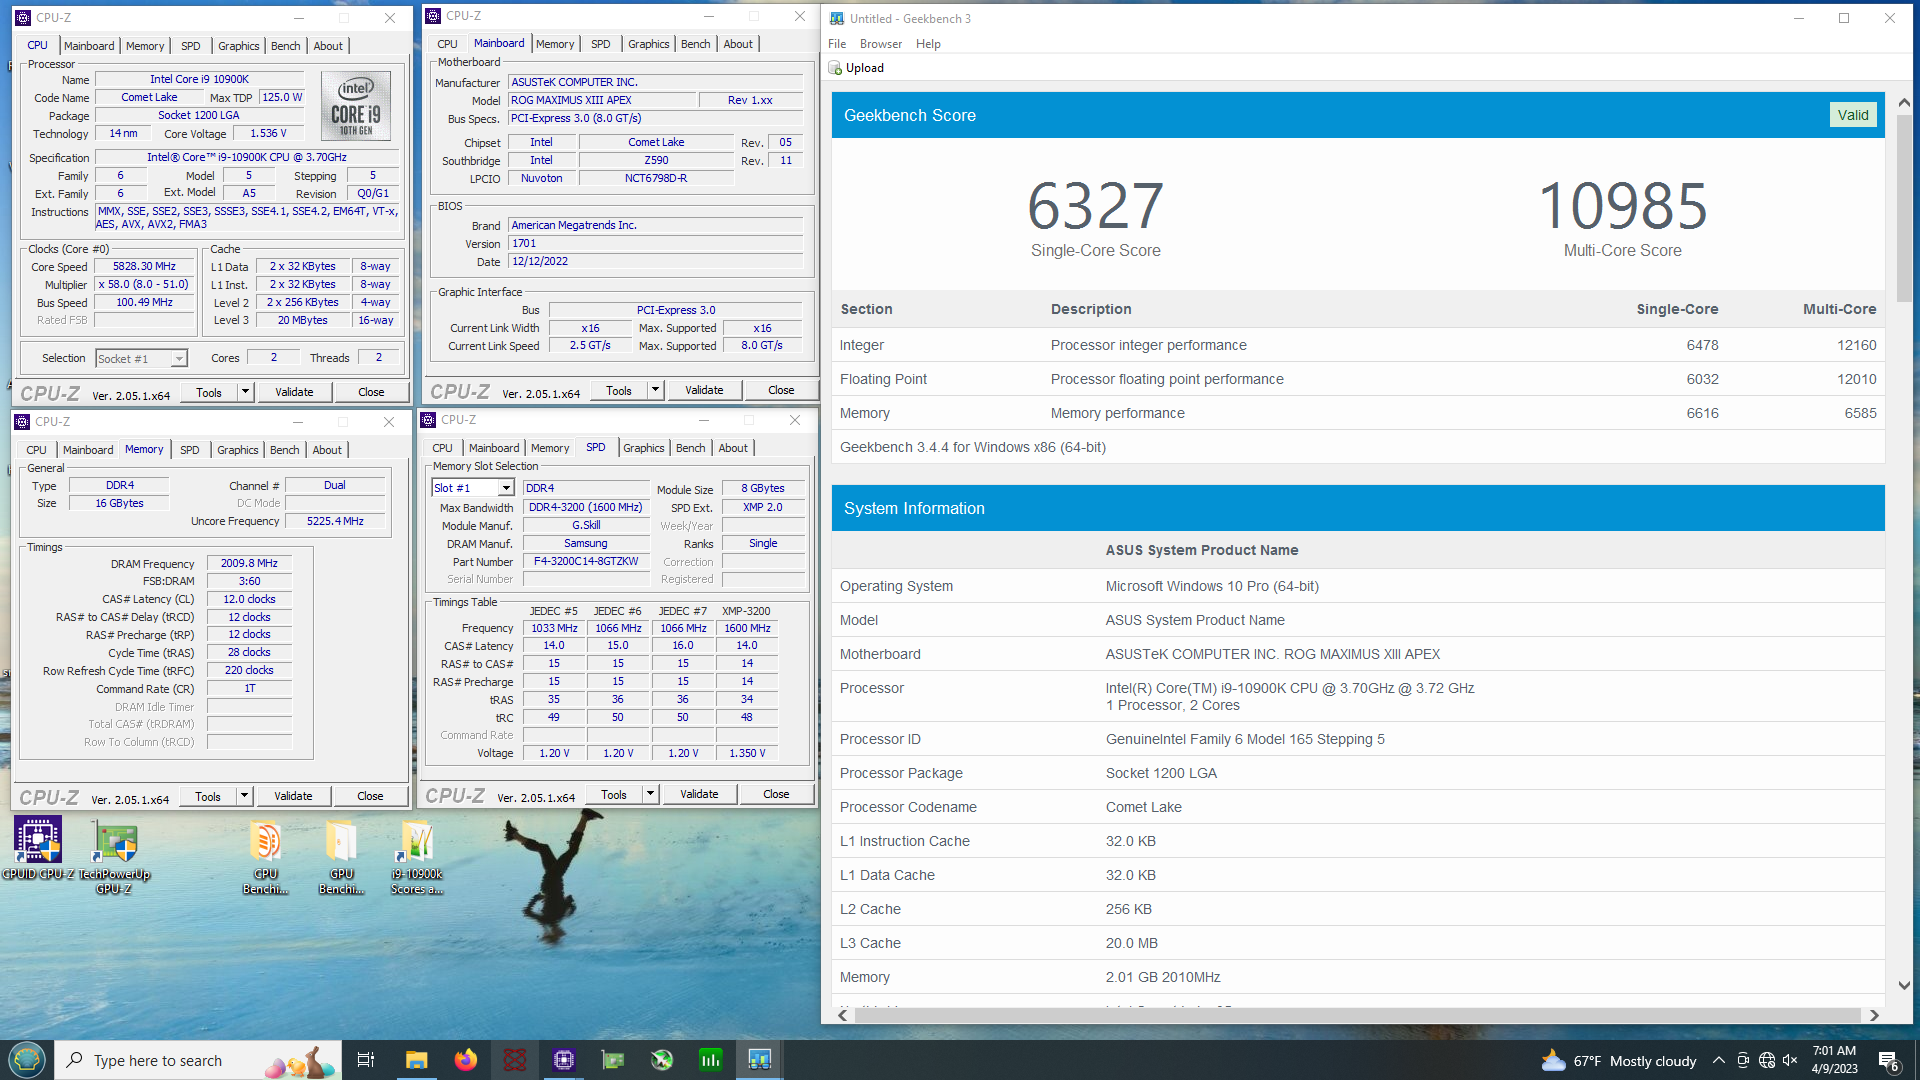Switch to About tab in SPD window
The height and width of the screenshot is (1080, 1920).
[733, 448]
